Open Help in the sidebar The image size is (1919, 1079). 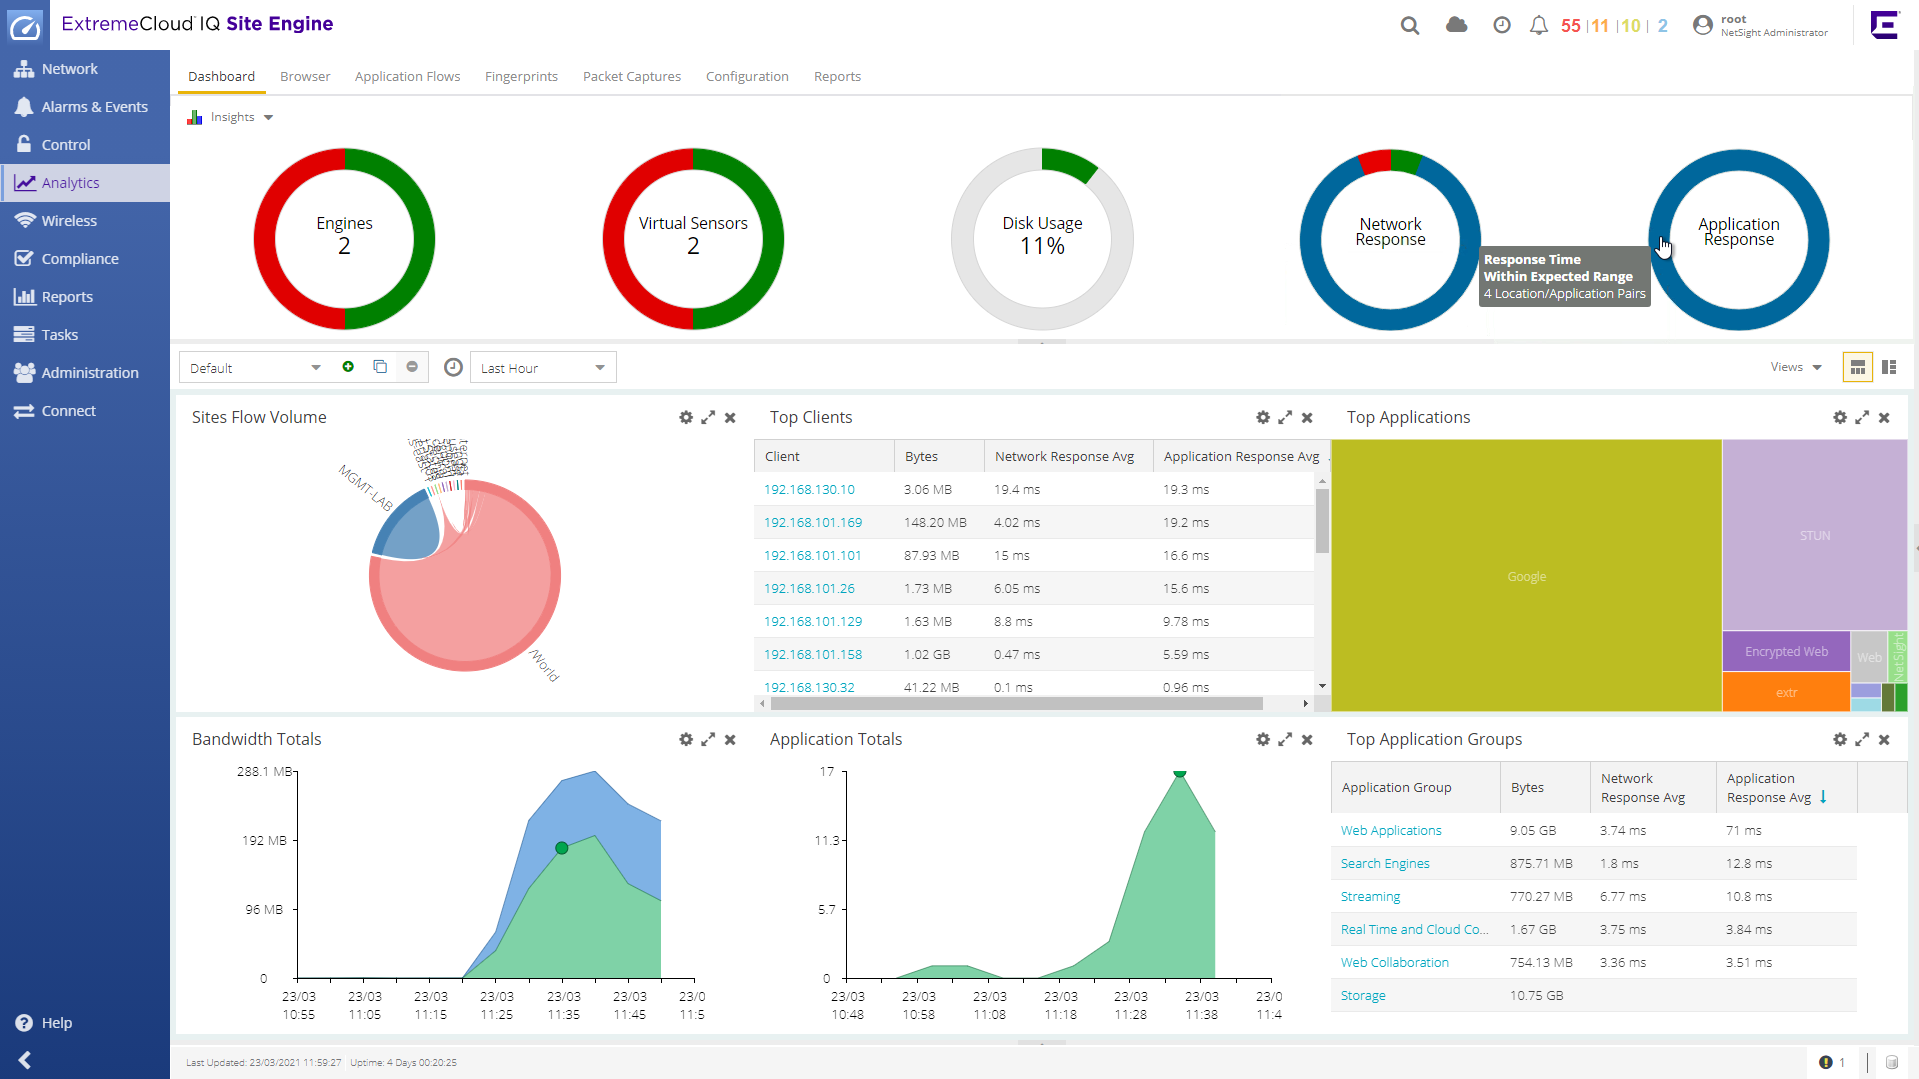tap(44, 1023)
